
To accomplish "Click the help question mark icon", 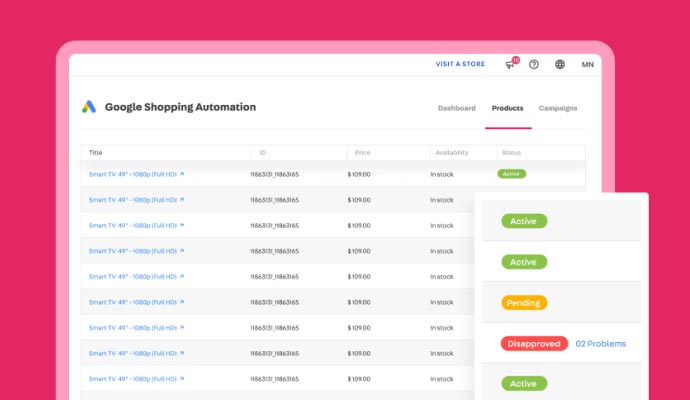I will (534, 64).
